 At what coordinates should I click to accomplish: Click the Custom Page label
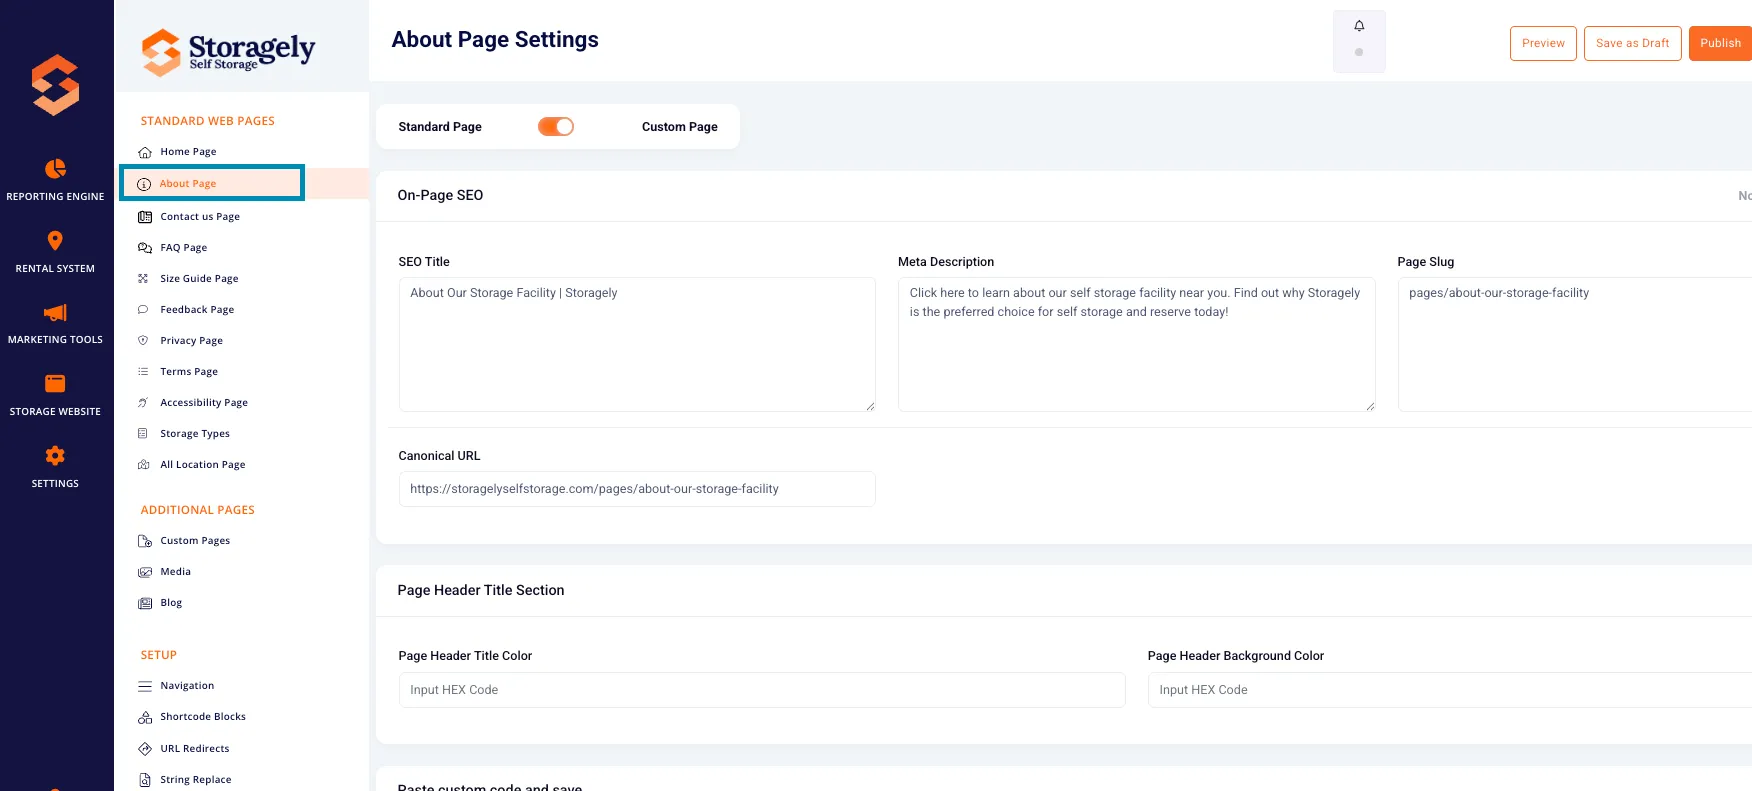click(x=680, y=127)
